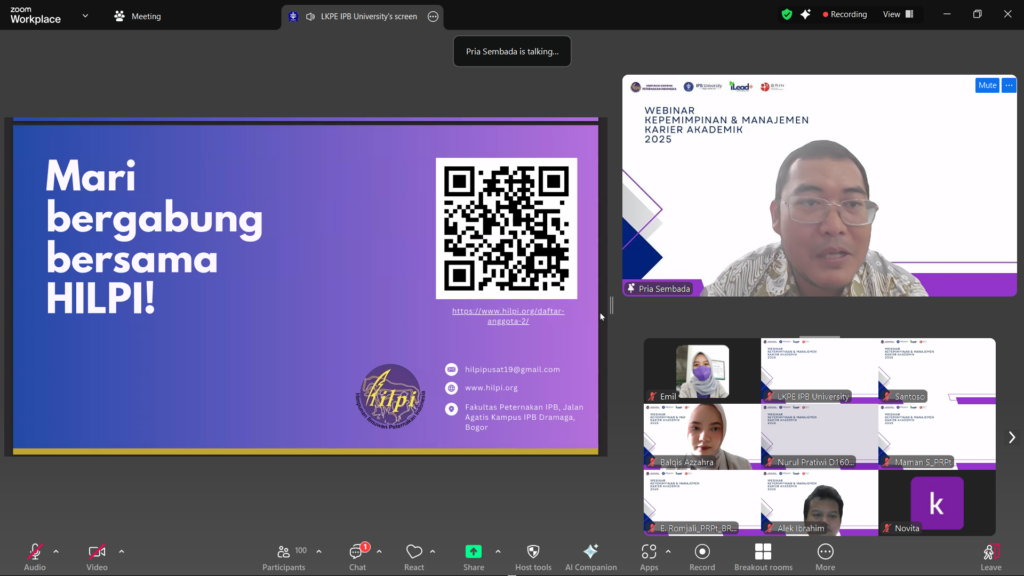Select the LKPE IPB University's screen tab
Screen dimensions: 1024x576
point(362,16)
